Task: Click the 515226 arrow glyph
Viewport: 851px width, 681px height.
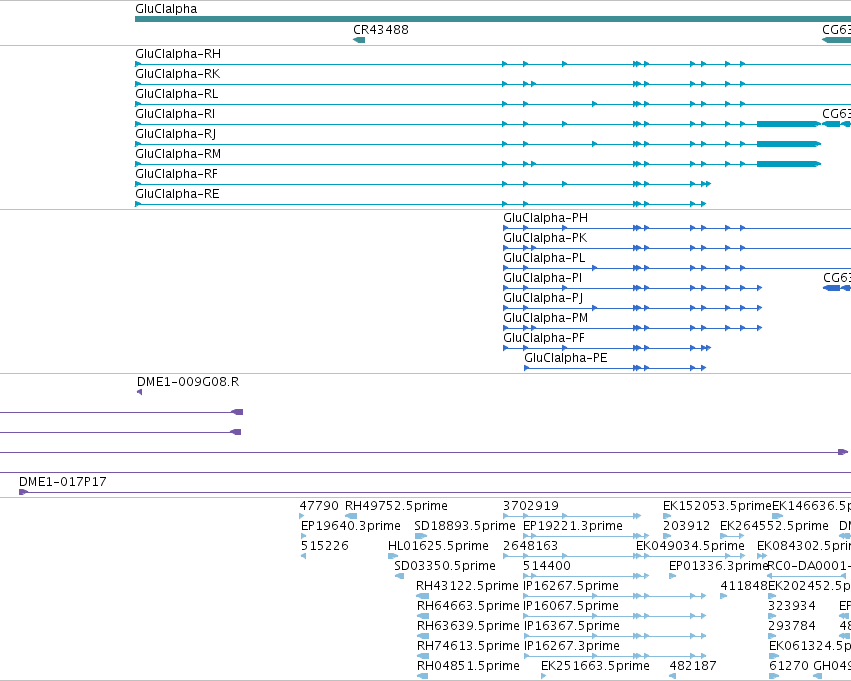Action: [x=303, y=556]
